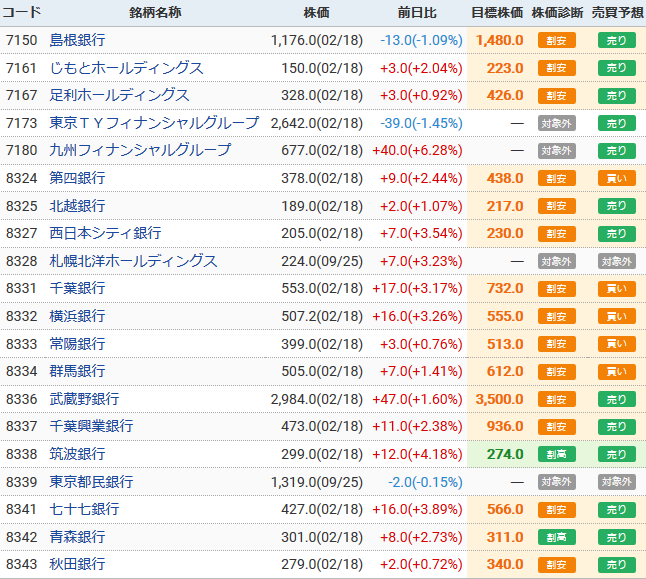
Task: Click the 前日比 column header
Action: 417,12
